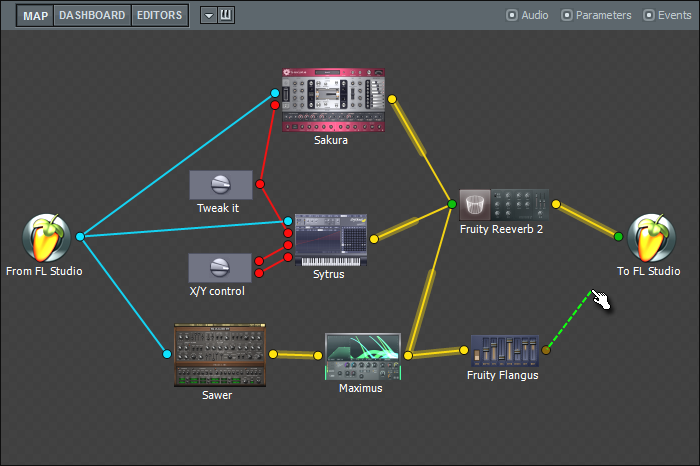
Task: Open the dropdown arrow menu in toolbar
Action: click(x=207, y=15)
